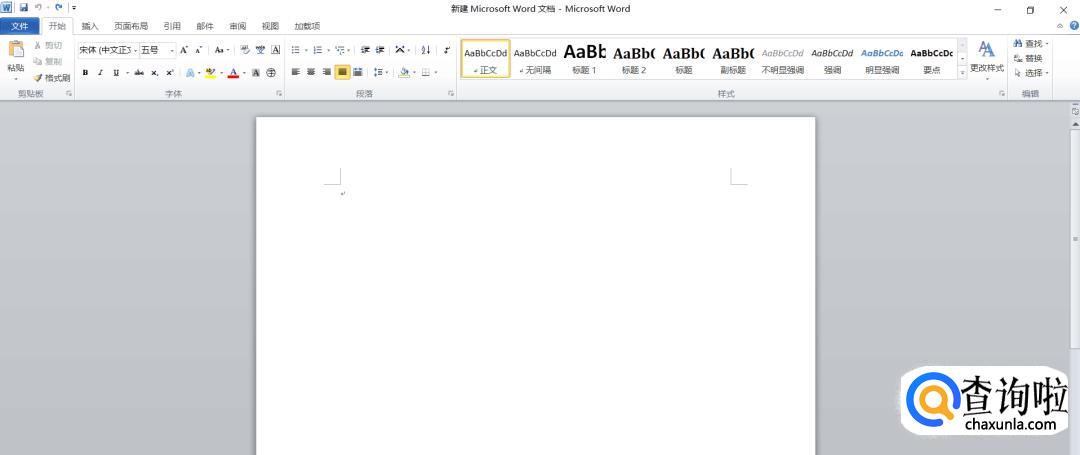Apply the yellow text highlight color
The width and height of the screenshot is (1080, 455).
click(x=211, y=72)
